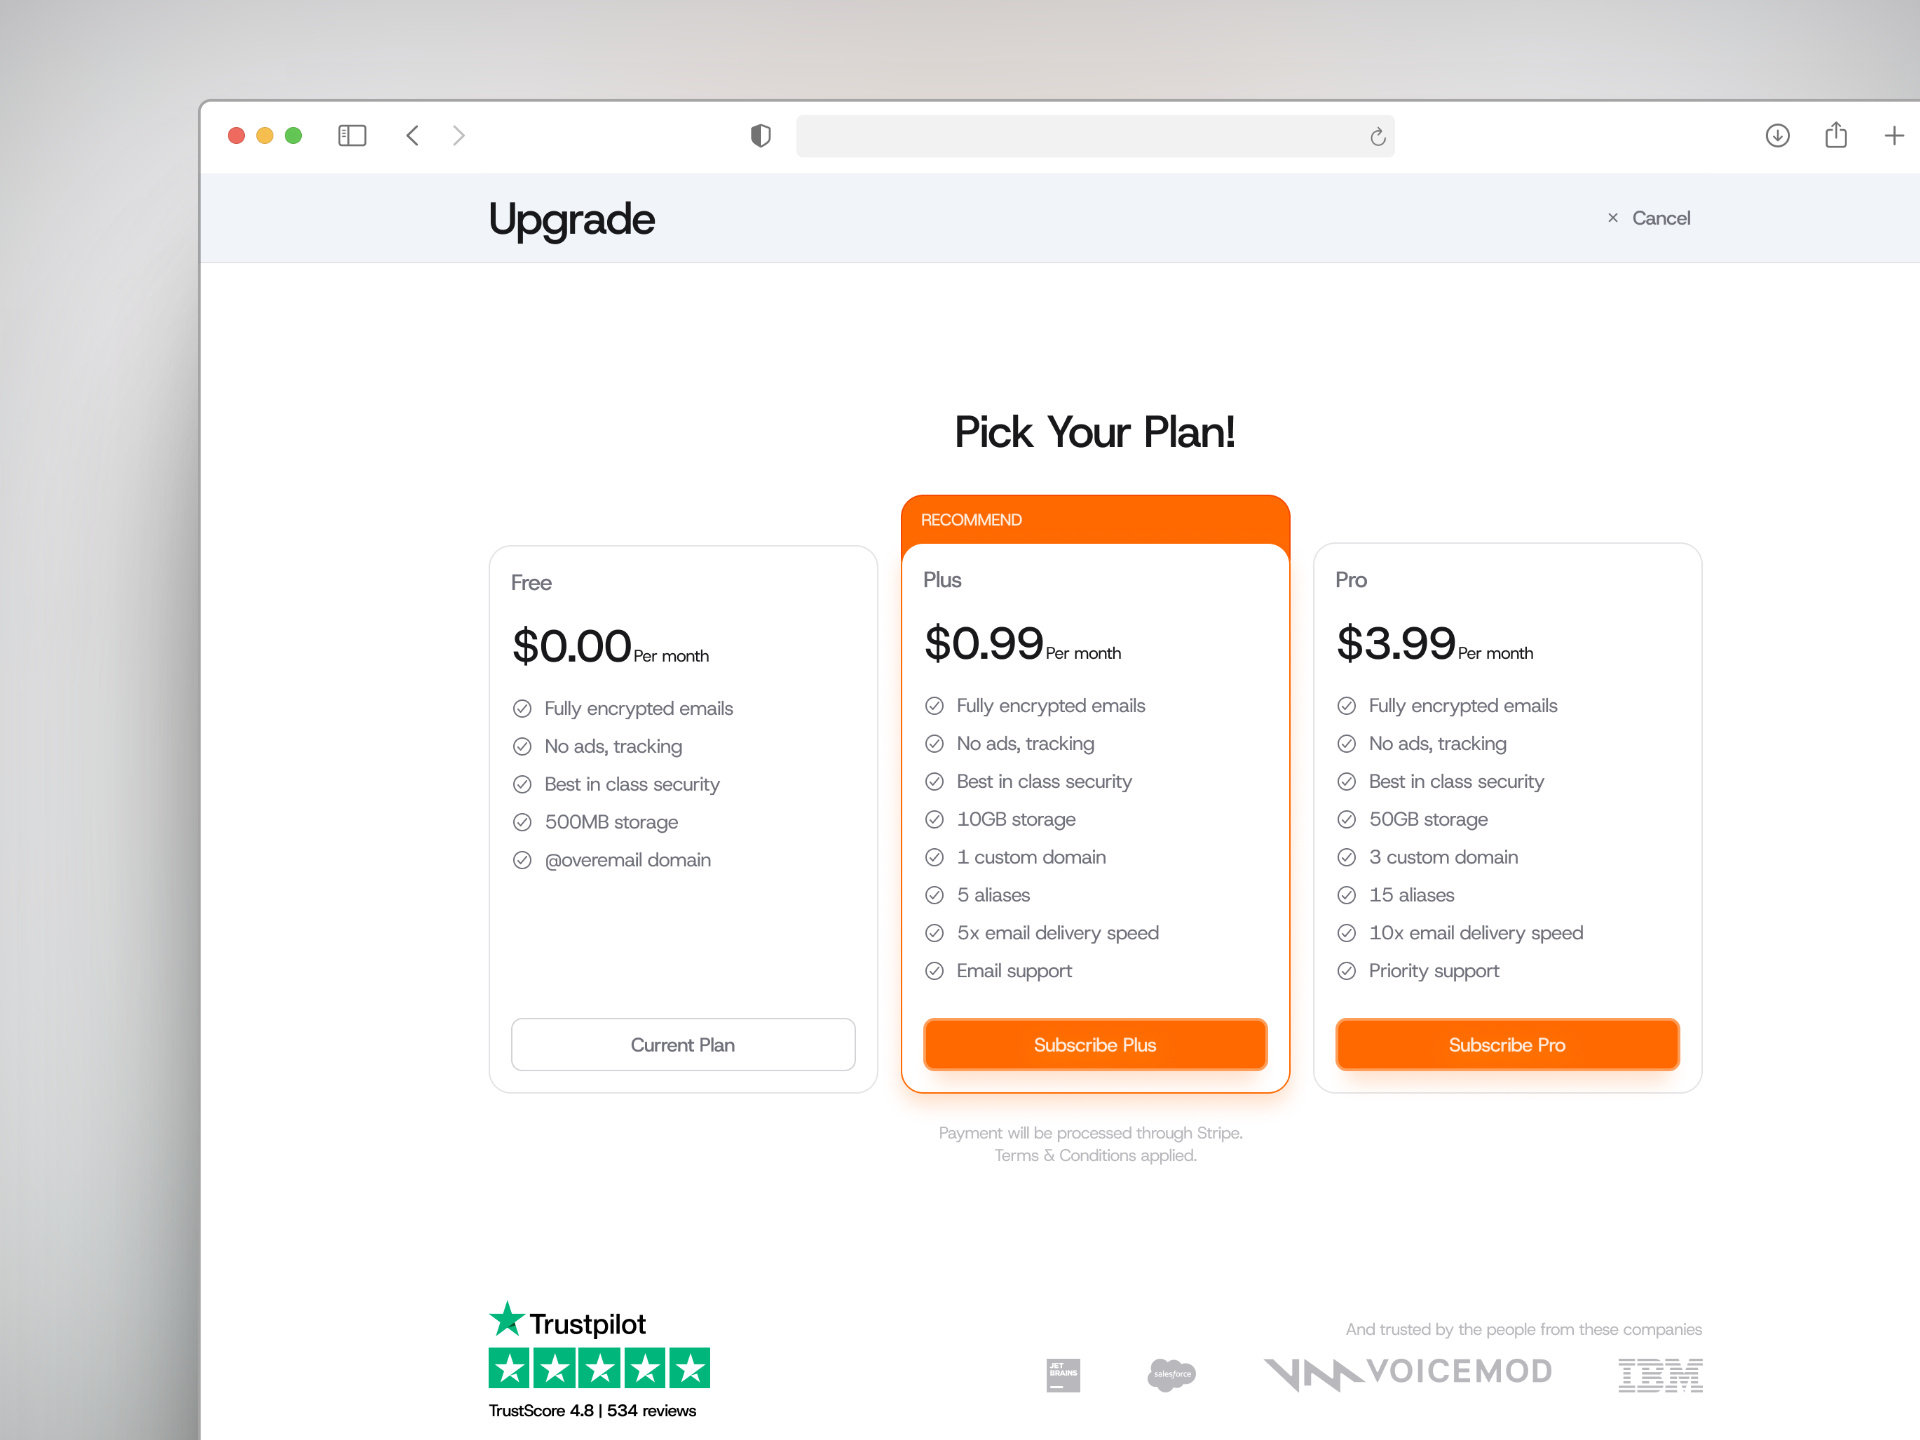Toggle the browser sidebar icon
1920x1440 pixels.
tap(352, 136)
